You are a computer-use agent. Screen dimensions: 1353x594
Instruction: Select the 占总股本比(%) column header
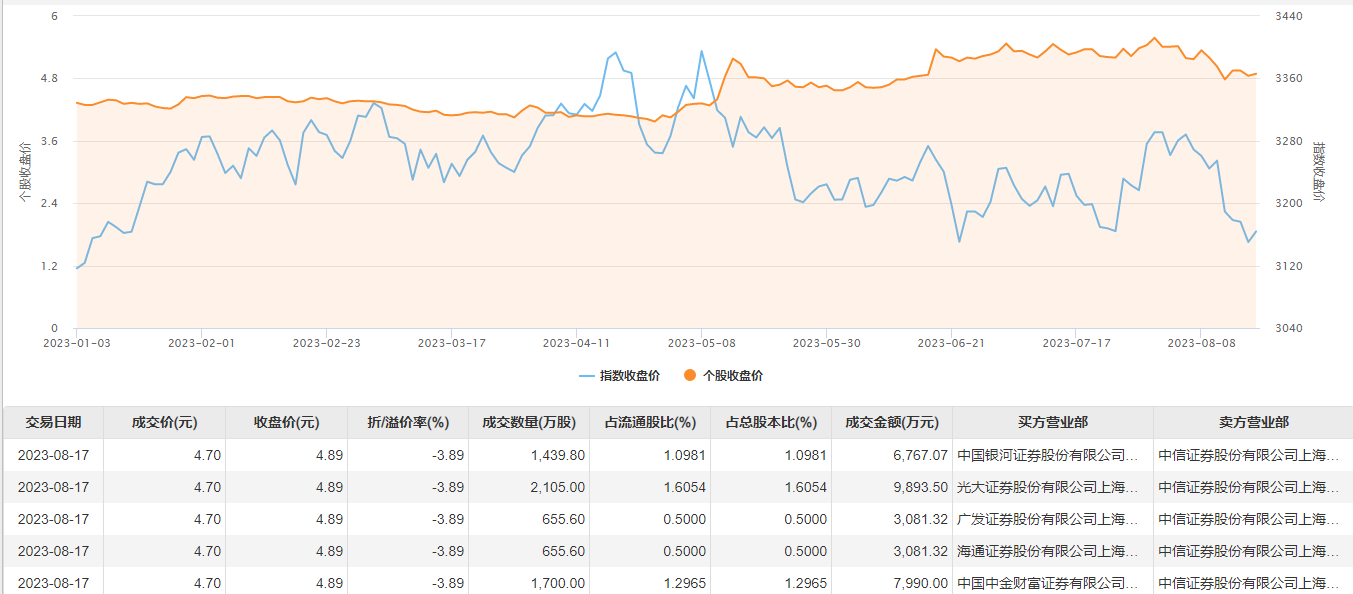[x=771, y=423]
